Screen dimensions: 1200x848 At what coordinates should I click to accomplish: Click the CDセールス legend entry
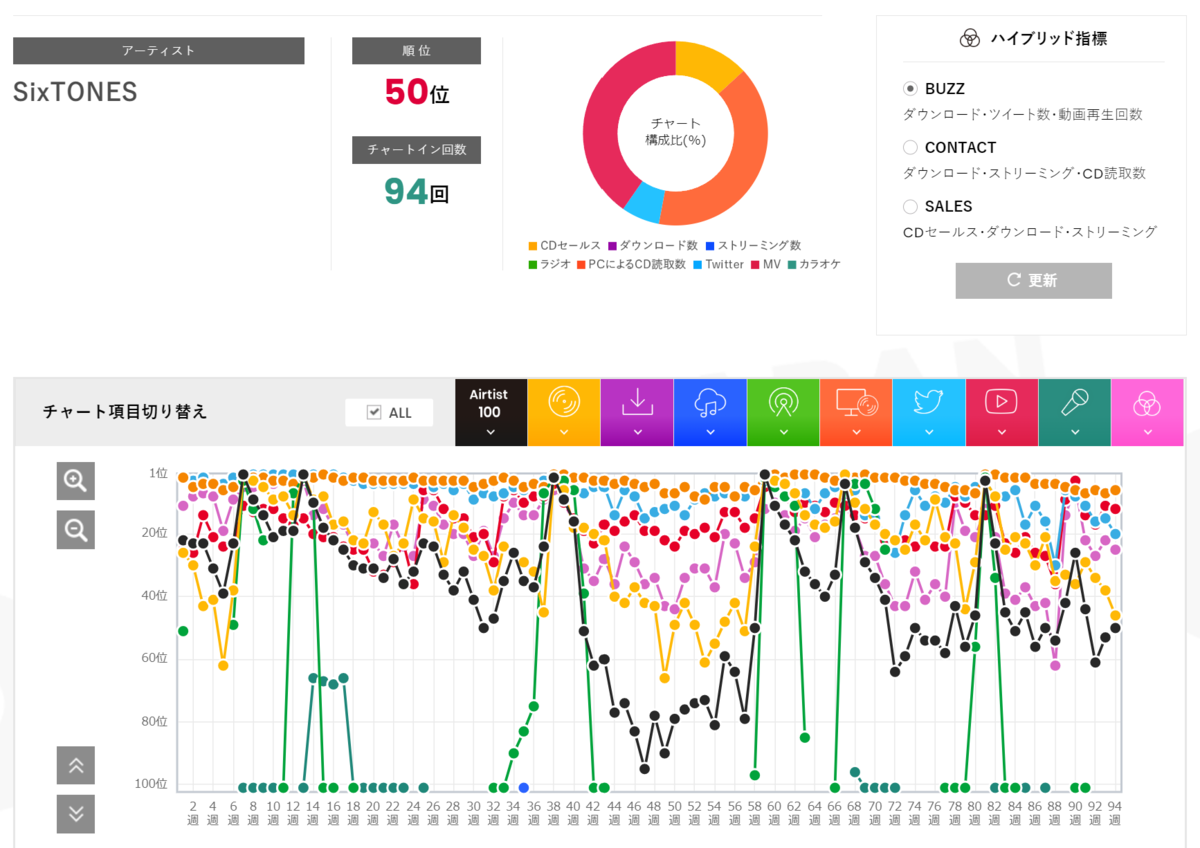[564, 245]
